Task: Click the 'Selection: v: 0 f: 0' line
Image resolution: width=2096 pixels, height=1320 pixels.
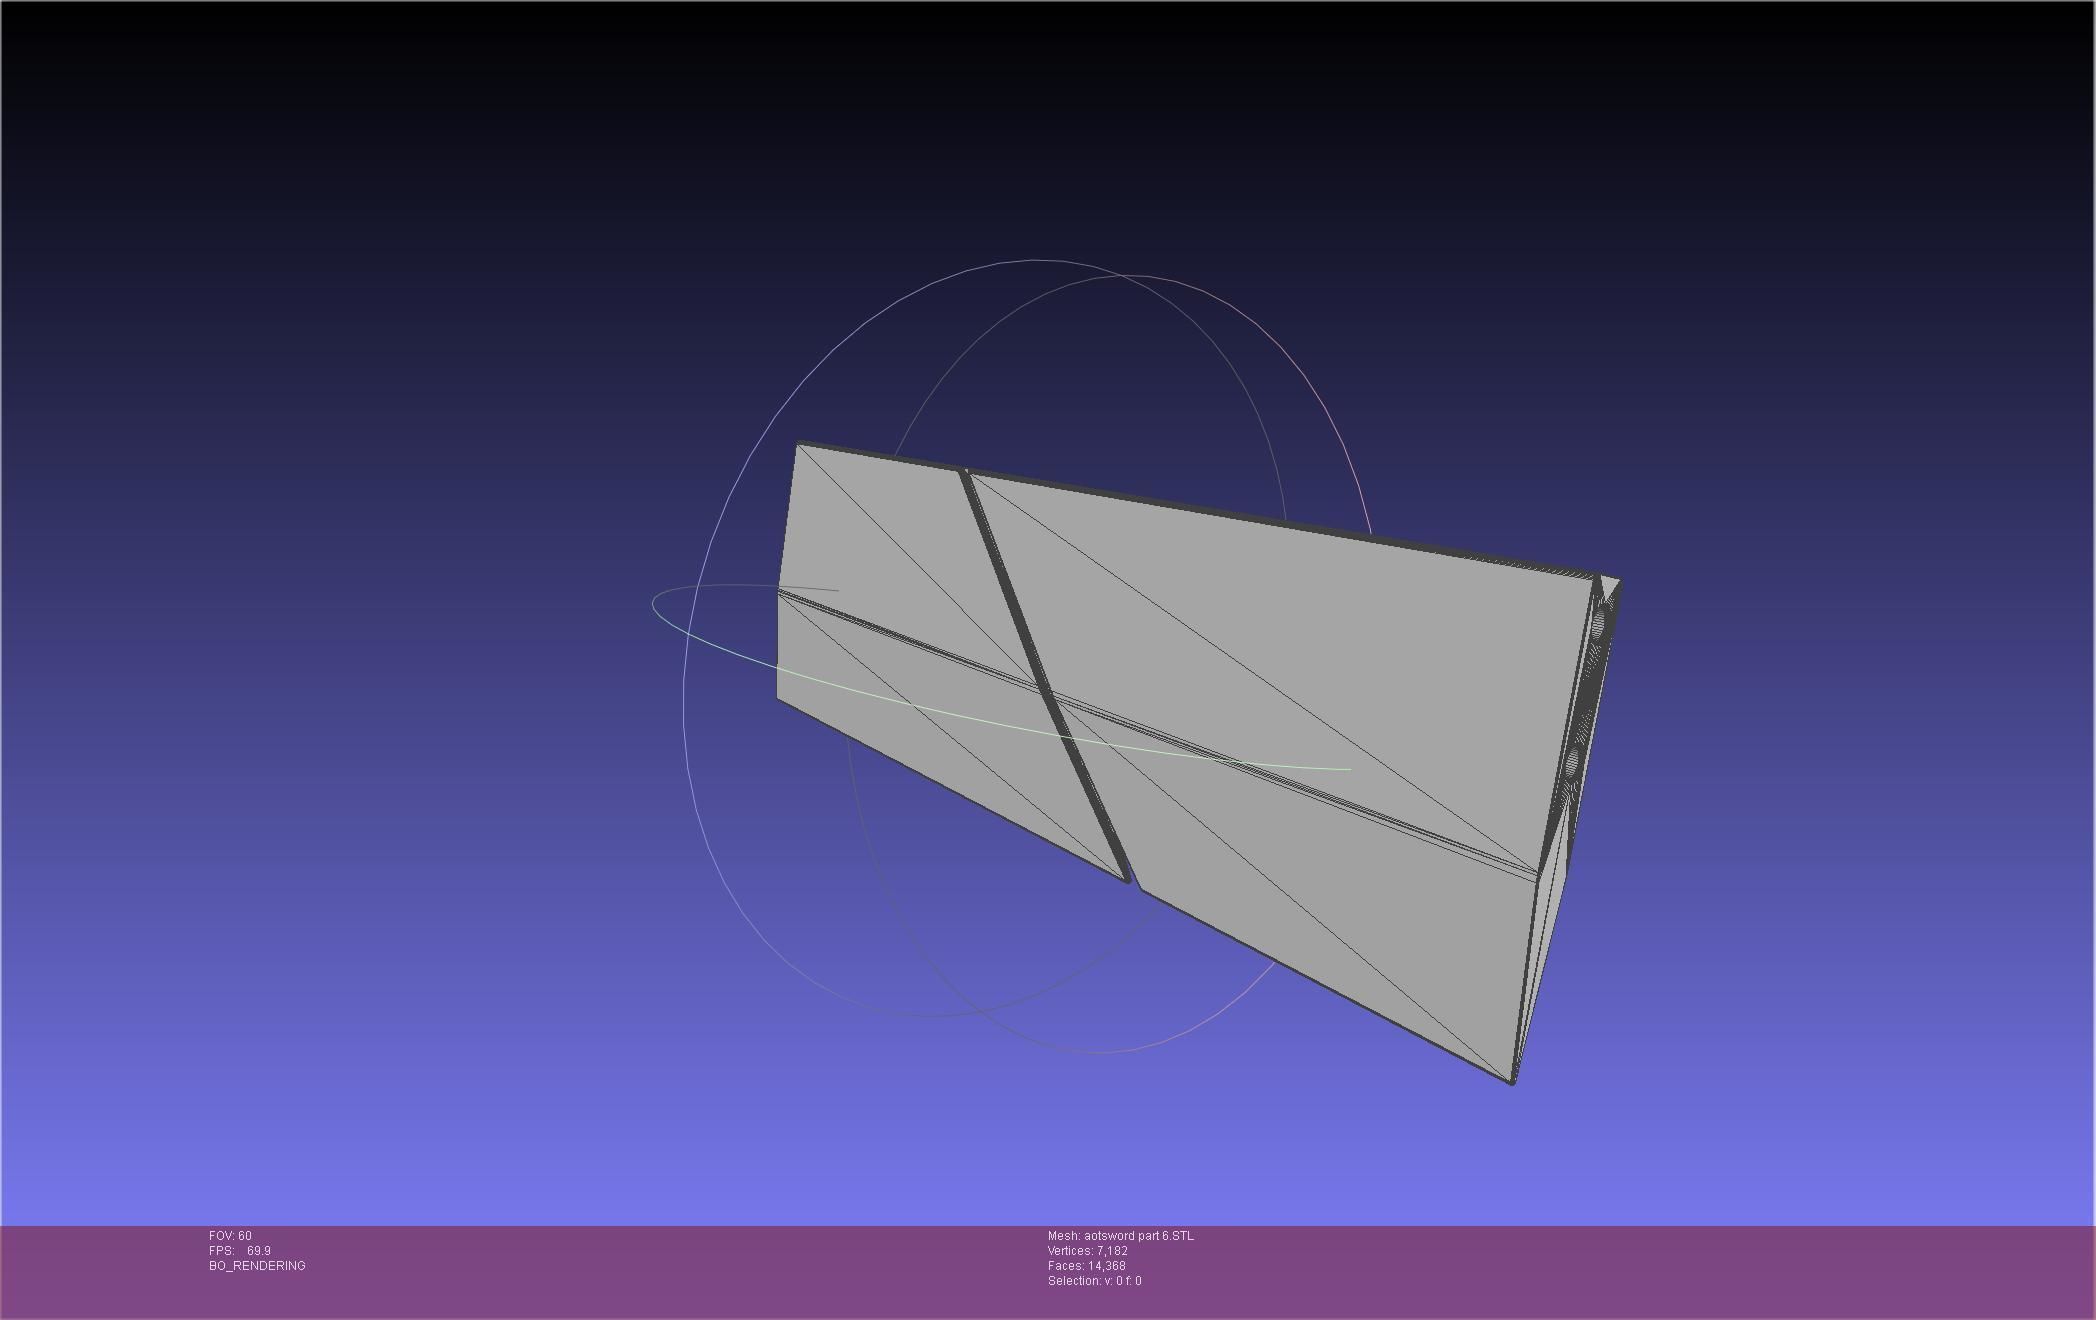Action: (1094, 1281)
